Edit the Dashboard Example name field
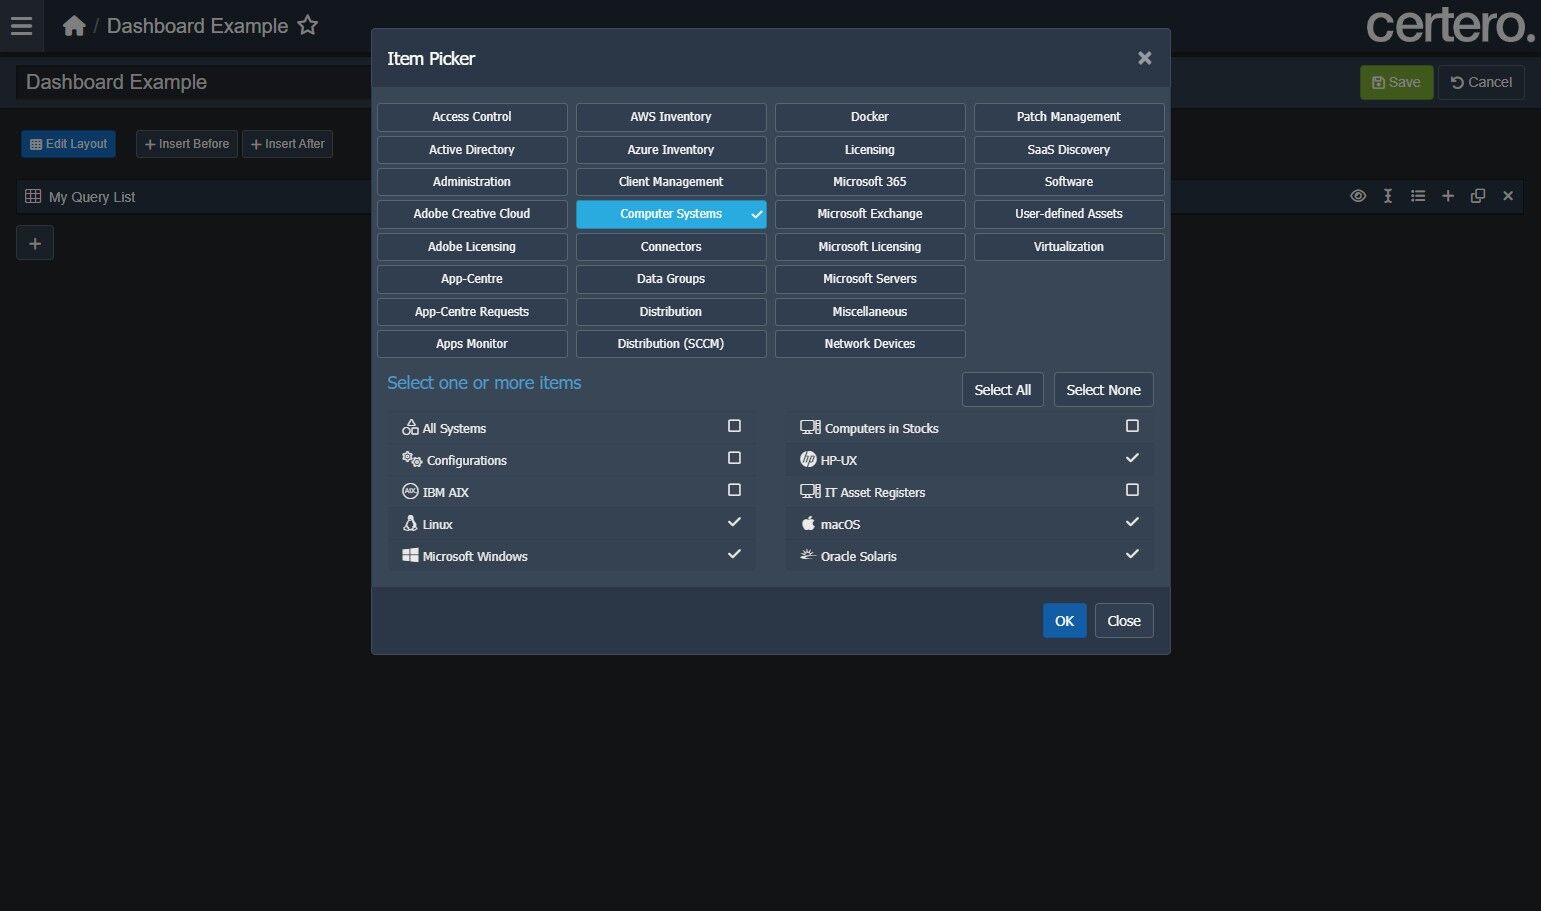Screen dimensions: 1541x911 (x=194, y=82)
